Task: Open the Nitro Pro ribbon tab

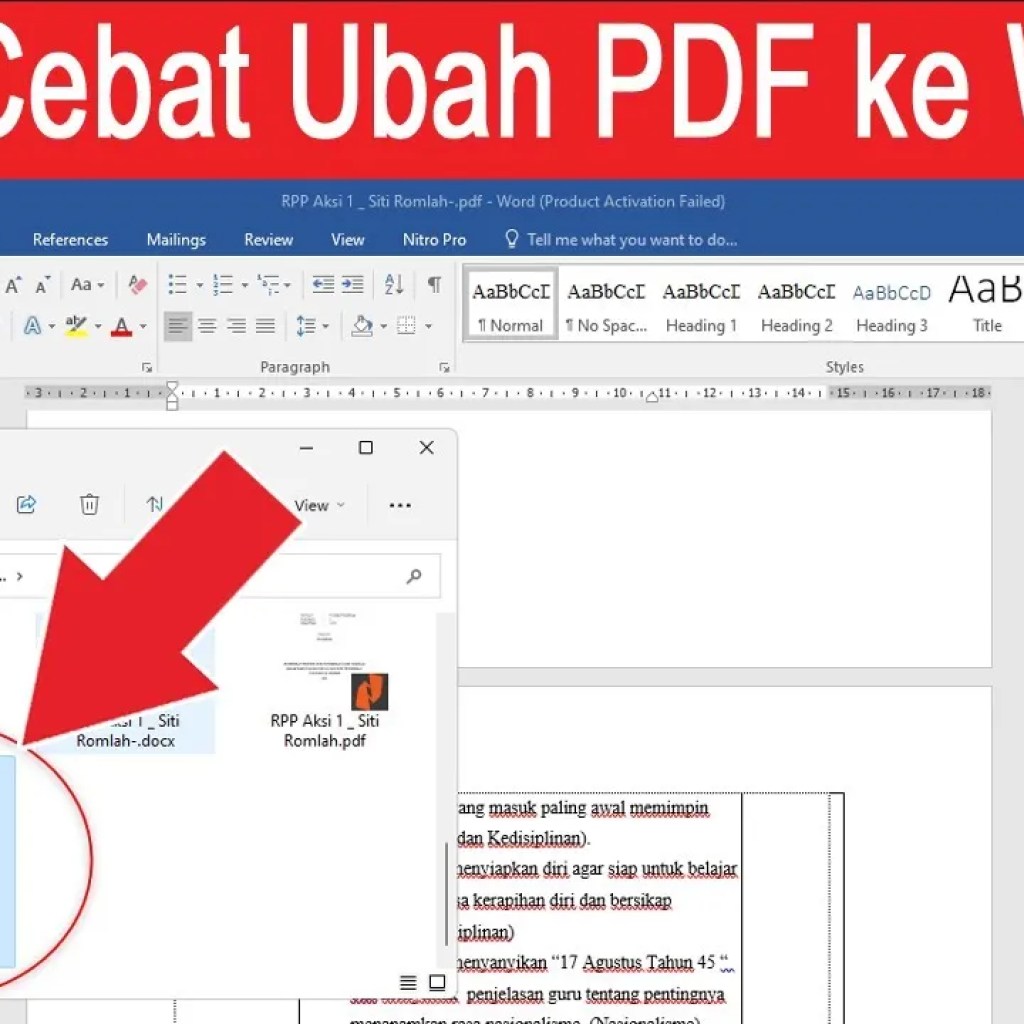Action: coord(434,239)
